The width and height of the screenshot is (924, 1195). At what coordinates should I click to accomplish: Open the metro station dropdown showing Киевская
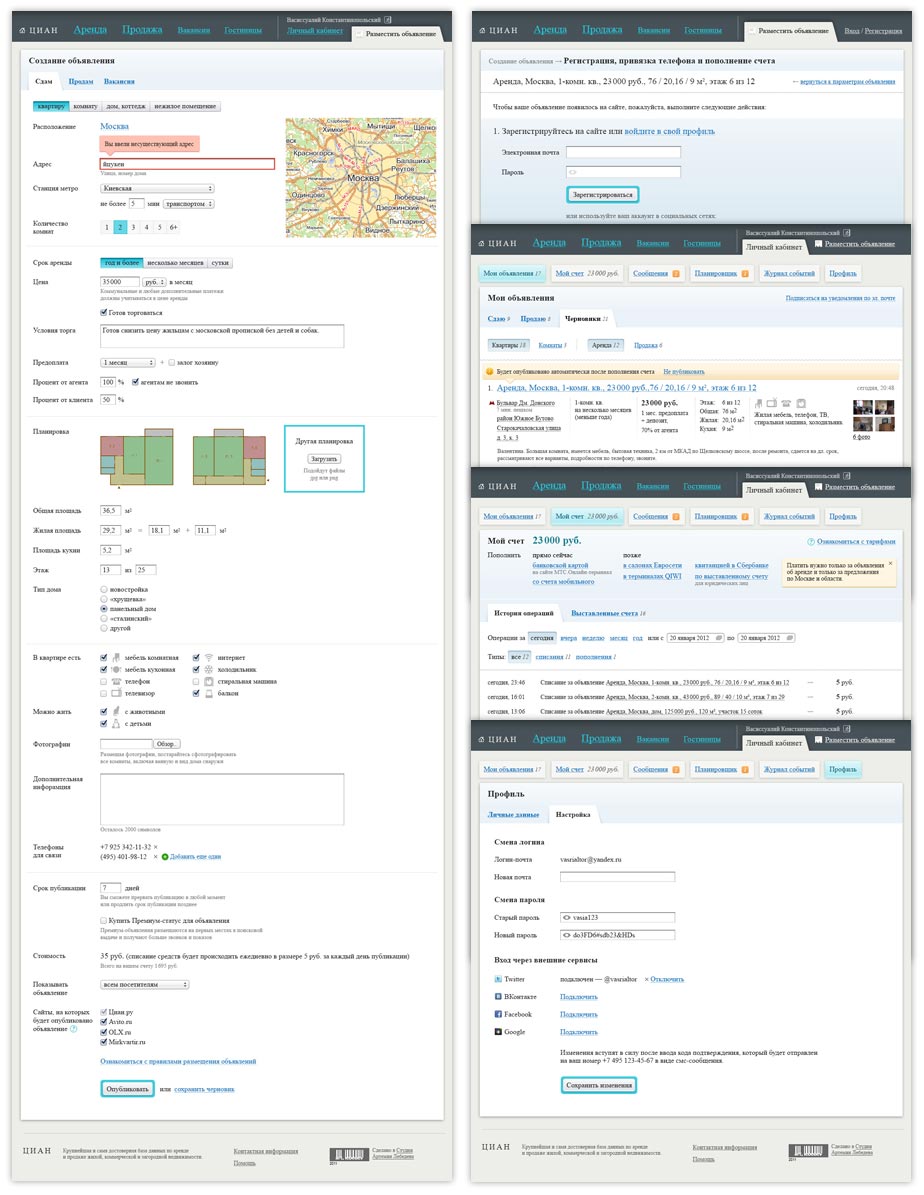click(157, 188)
